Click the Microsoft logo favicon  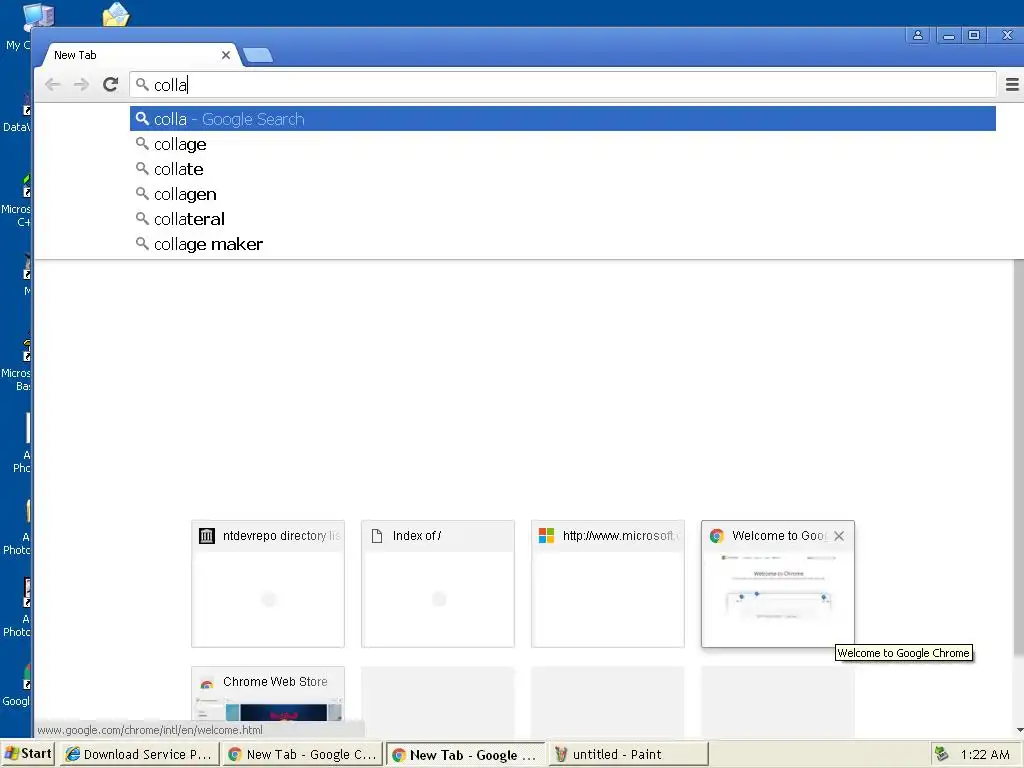547,536
